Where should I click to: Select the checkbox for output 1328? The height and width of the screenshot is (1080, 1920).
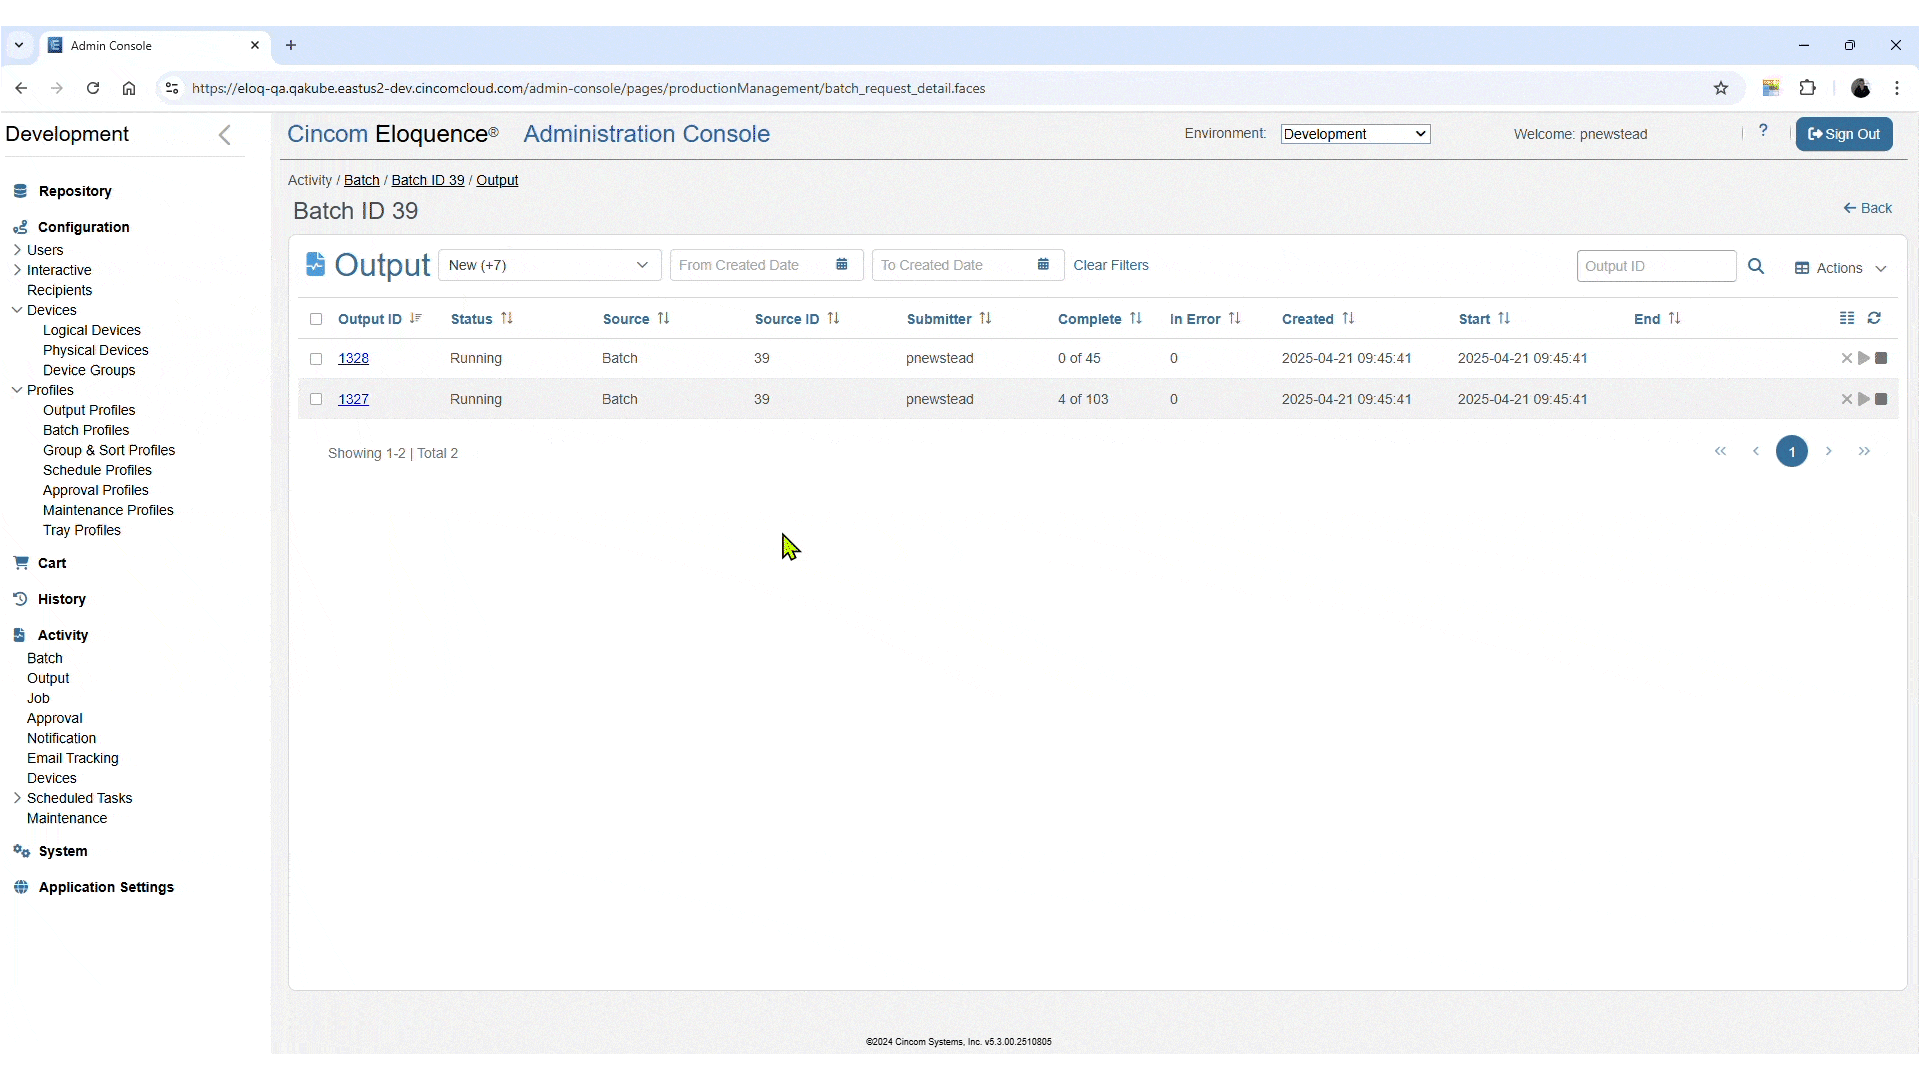tap(316, 359)
